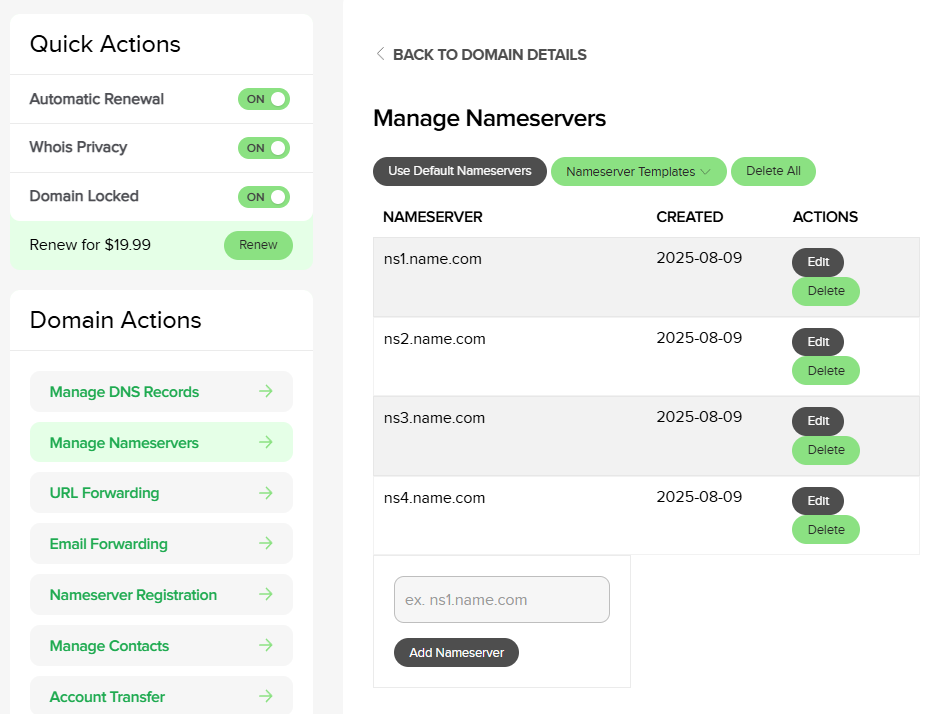Select Email Forwarding from Domain Actions

pyautogui.click(x=109, y=544)
